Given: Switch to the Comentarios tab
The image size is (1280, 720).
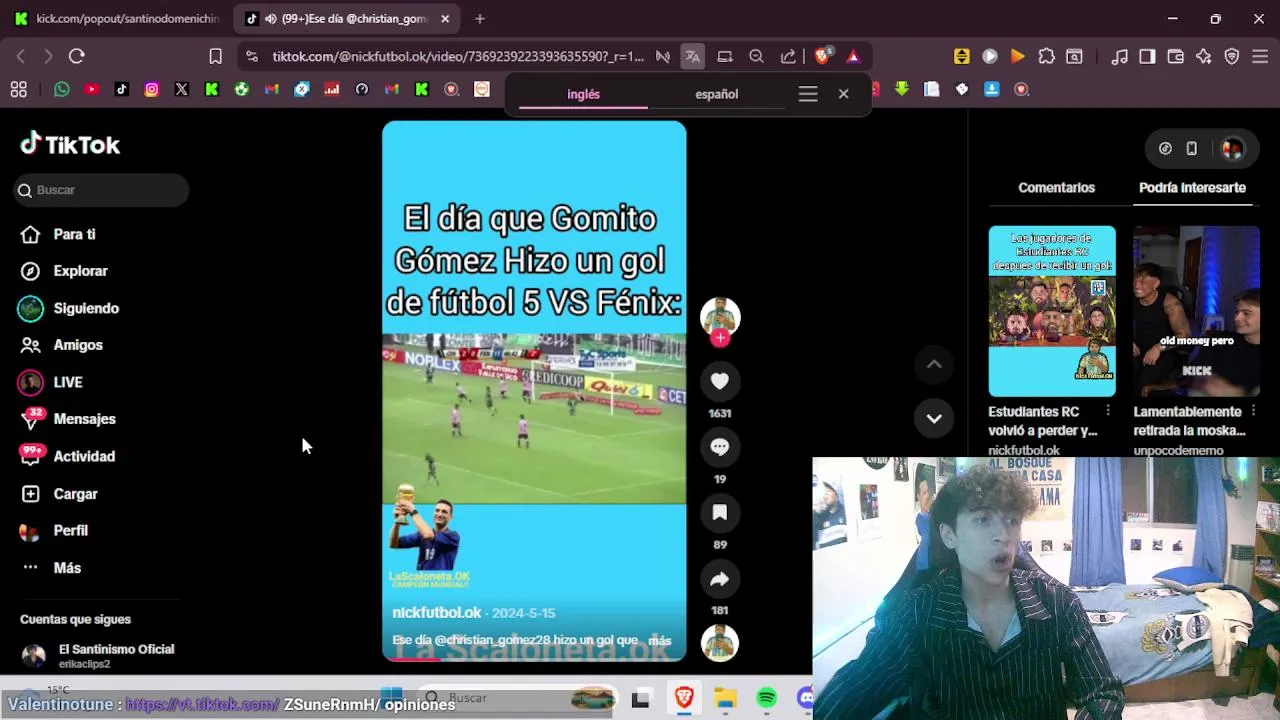Looking at the screenshot, I should point(1056,188).
